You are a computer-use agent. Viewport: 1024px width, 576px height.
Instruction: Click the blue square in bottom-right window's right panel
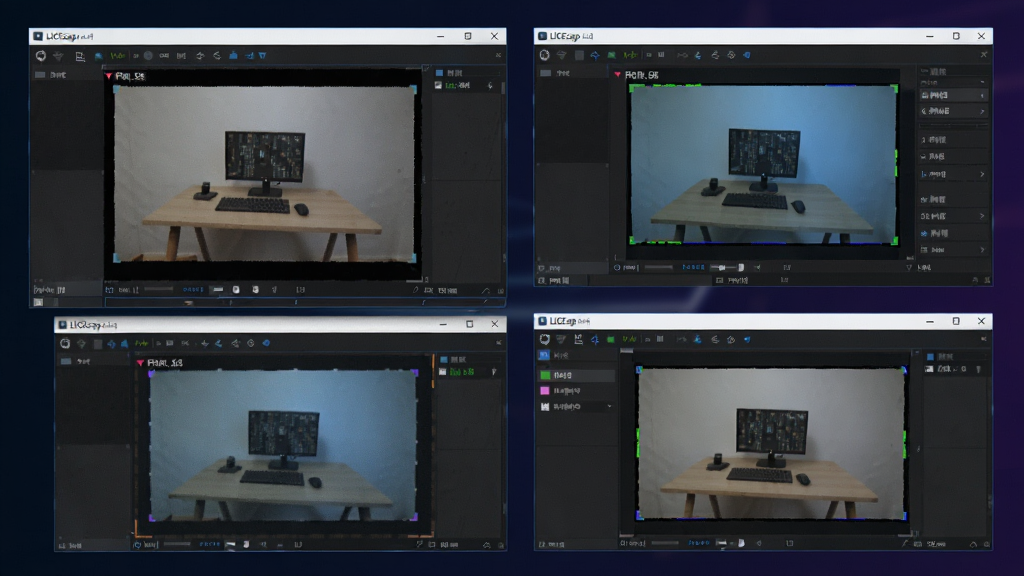pyautogui.click(x=931, y=357)
